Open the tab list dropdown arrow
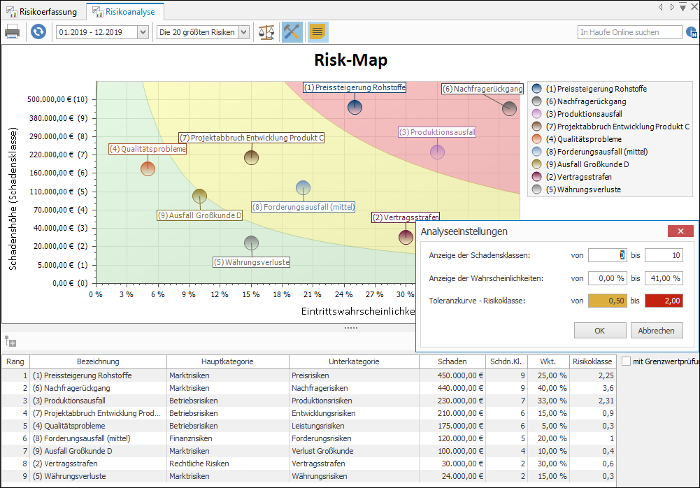The image size is (700, 488). pyautogui.click(x=683, y=7)
